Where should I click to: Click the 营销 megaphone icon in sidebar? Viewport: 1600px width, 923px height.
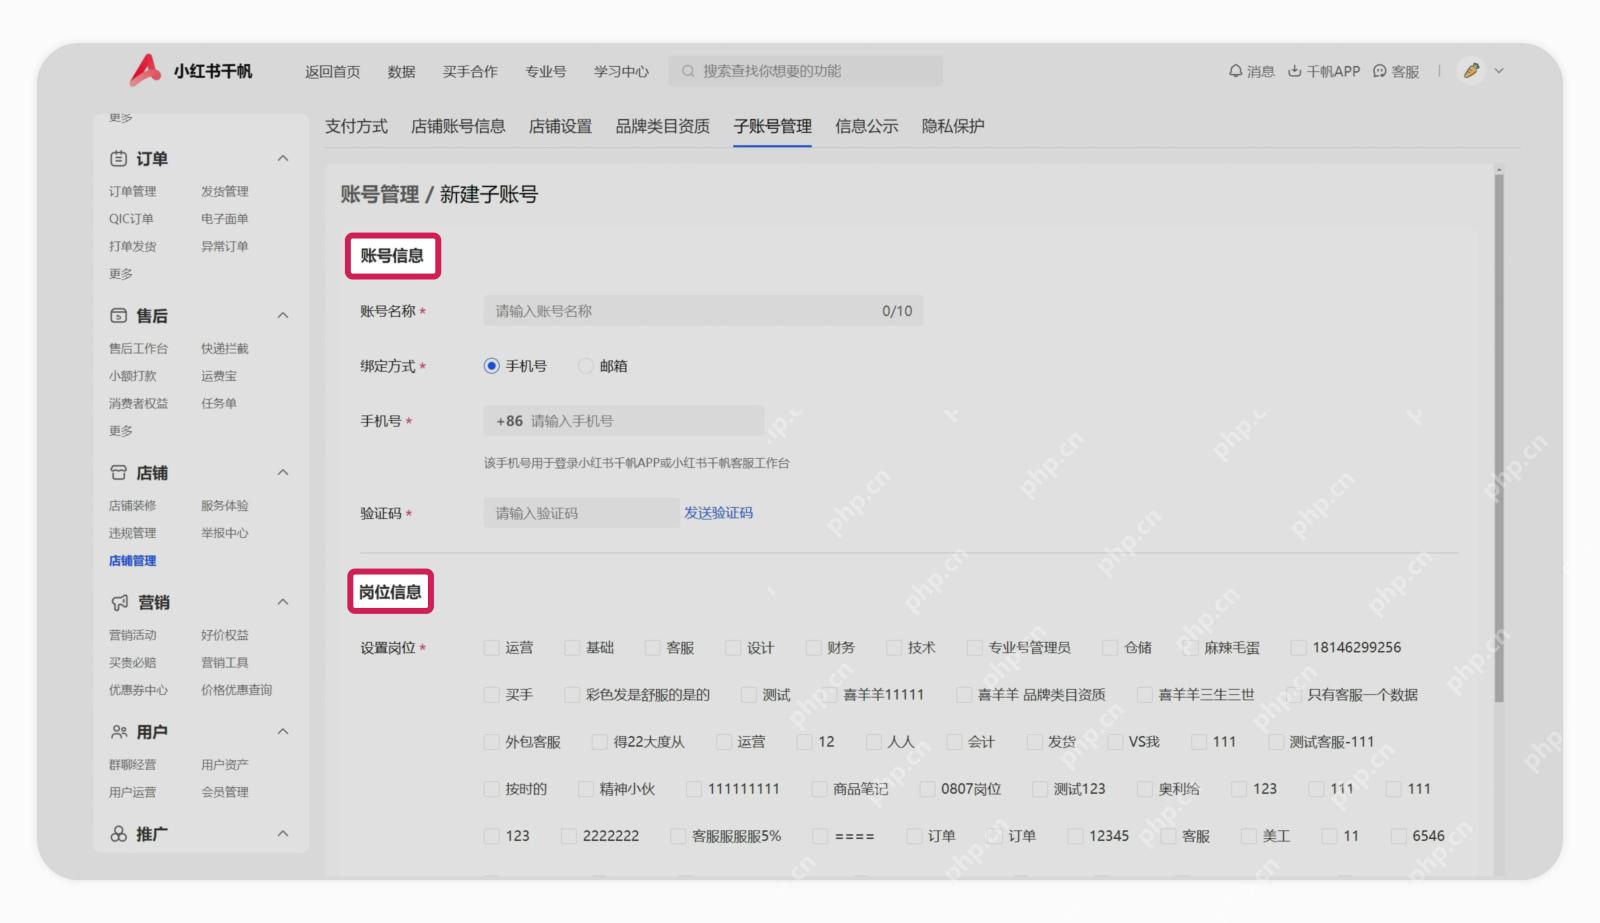119,602
